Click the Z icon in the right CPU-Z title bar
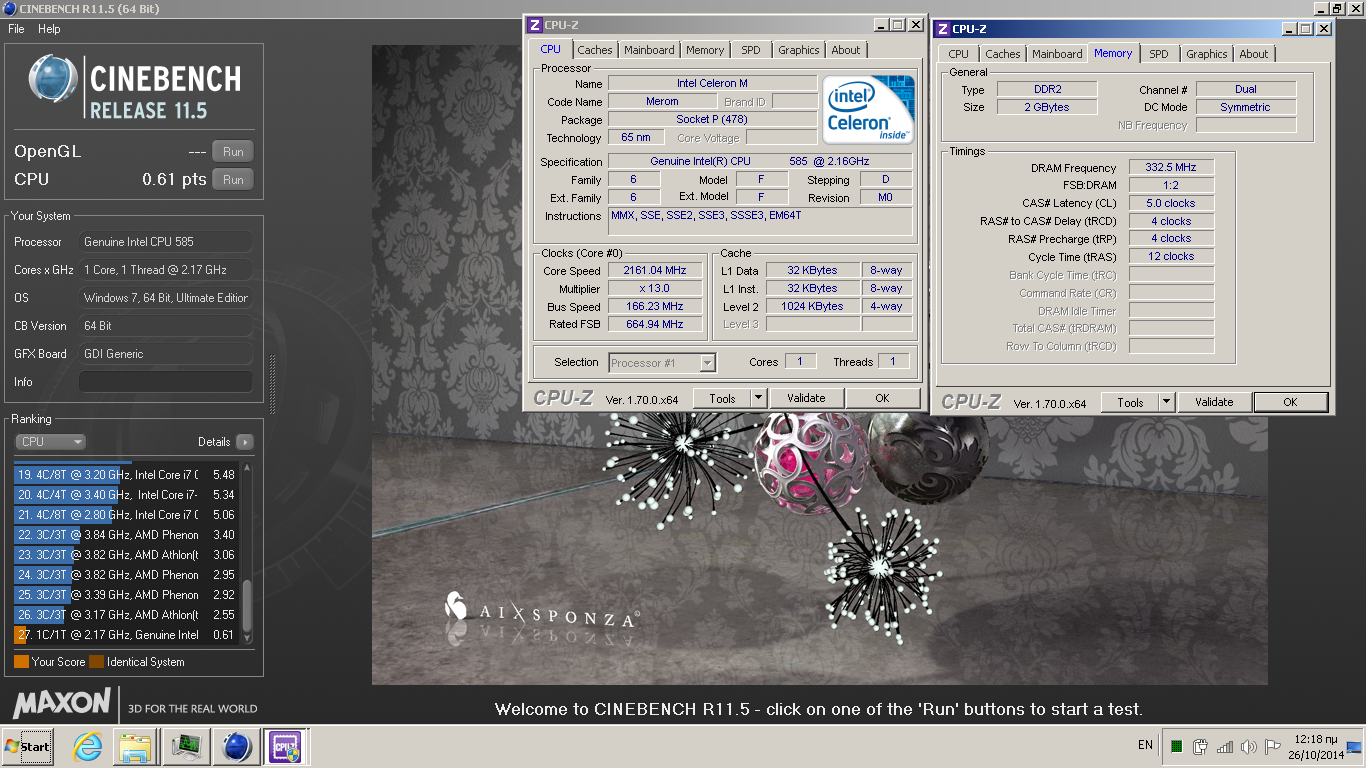The height and width of the screenshot is (768, 1366). tap(942, 29)
